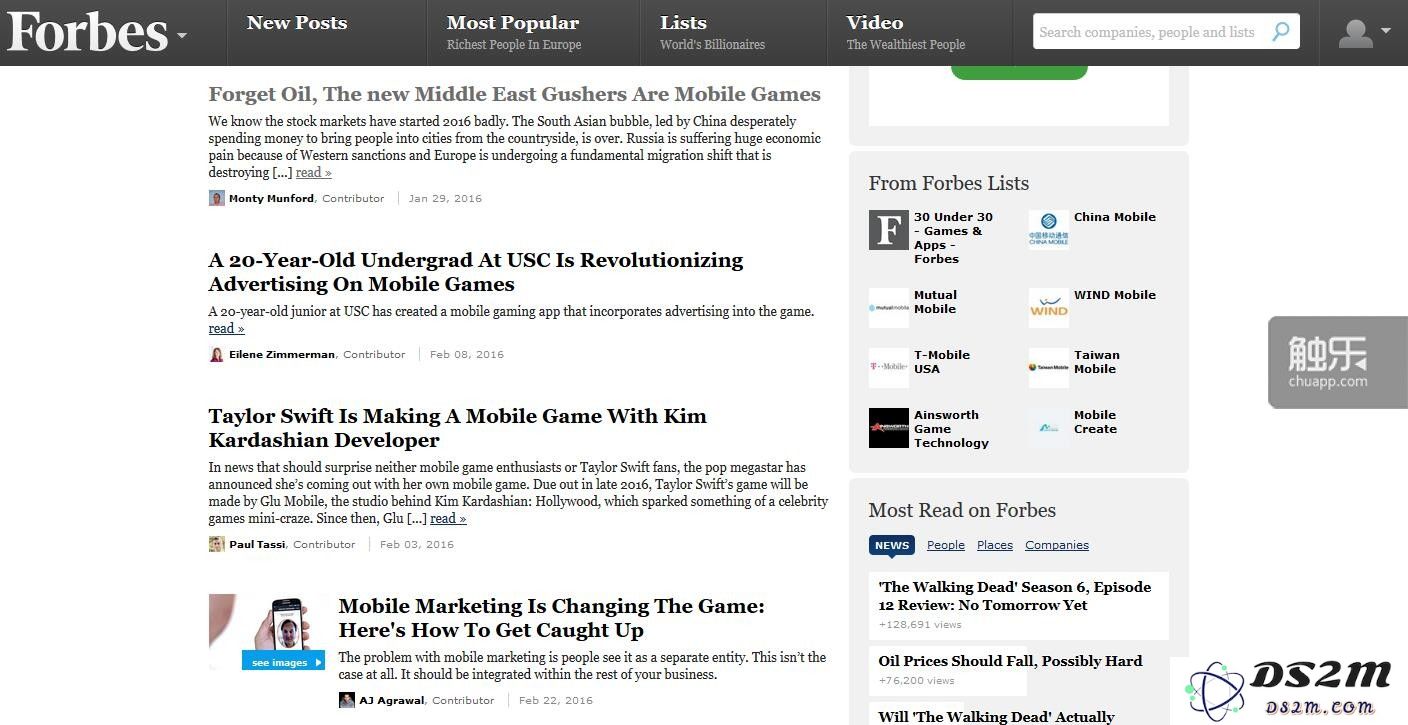Open the Mobile Create list link
The height and width of the screenshot is (725, 1408).
pos(1095,422)
